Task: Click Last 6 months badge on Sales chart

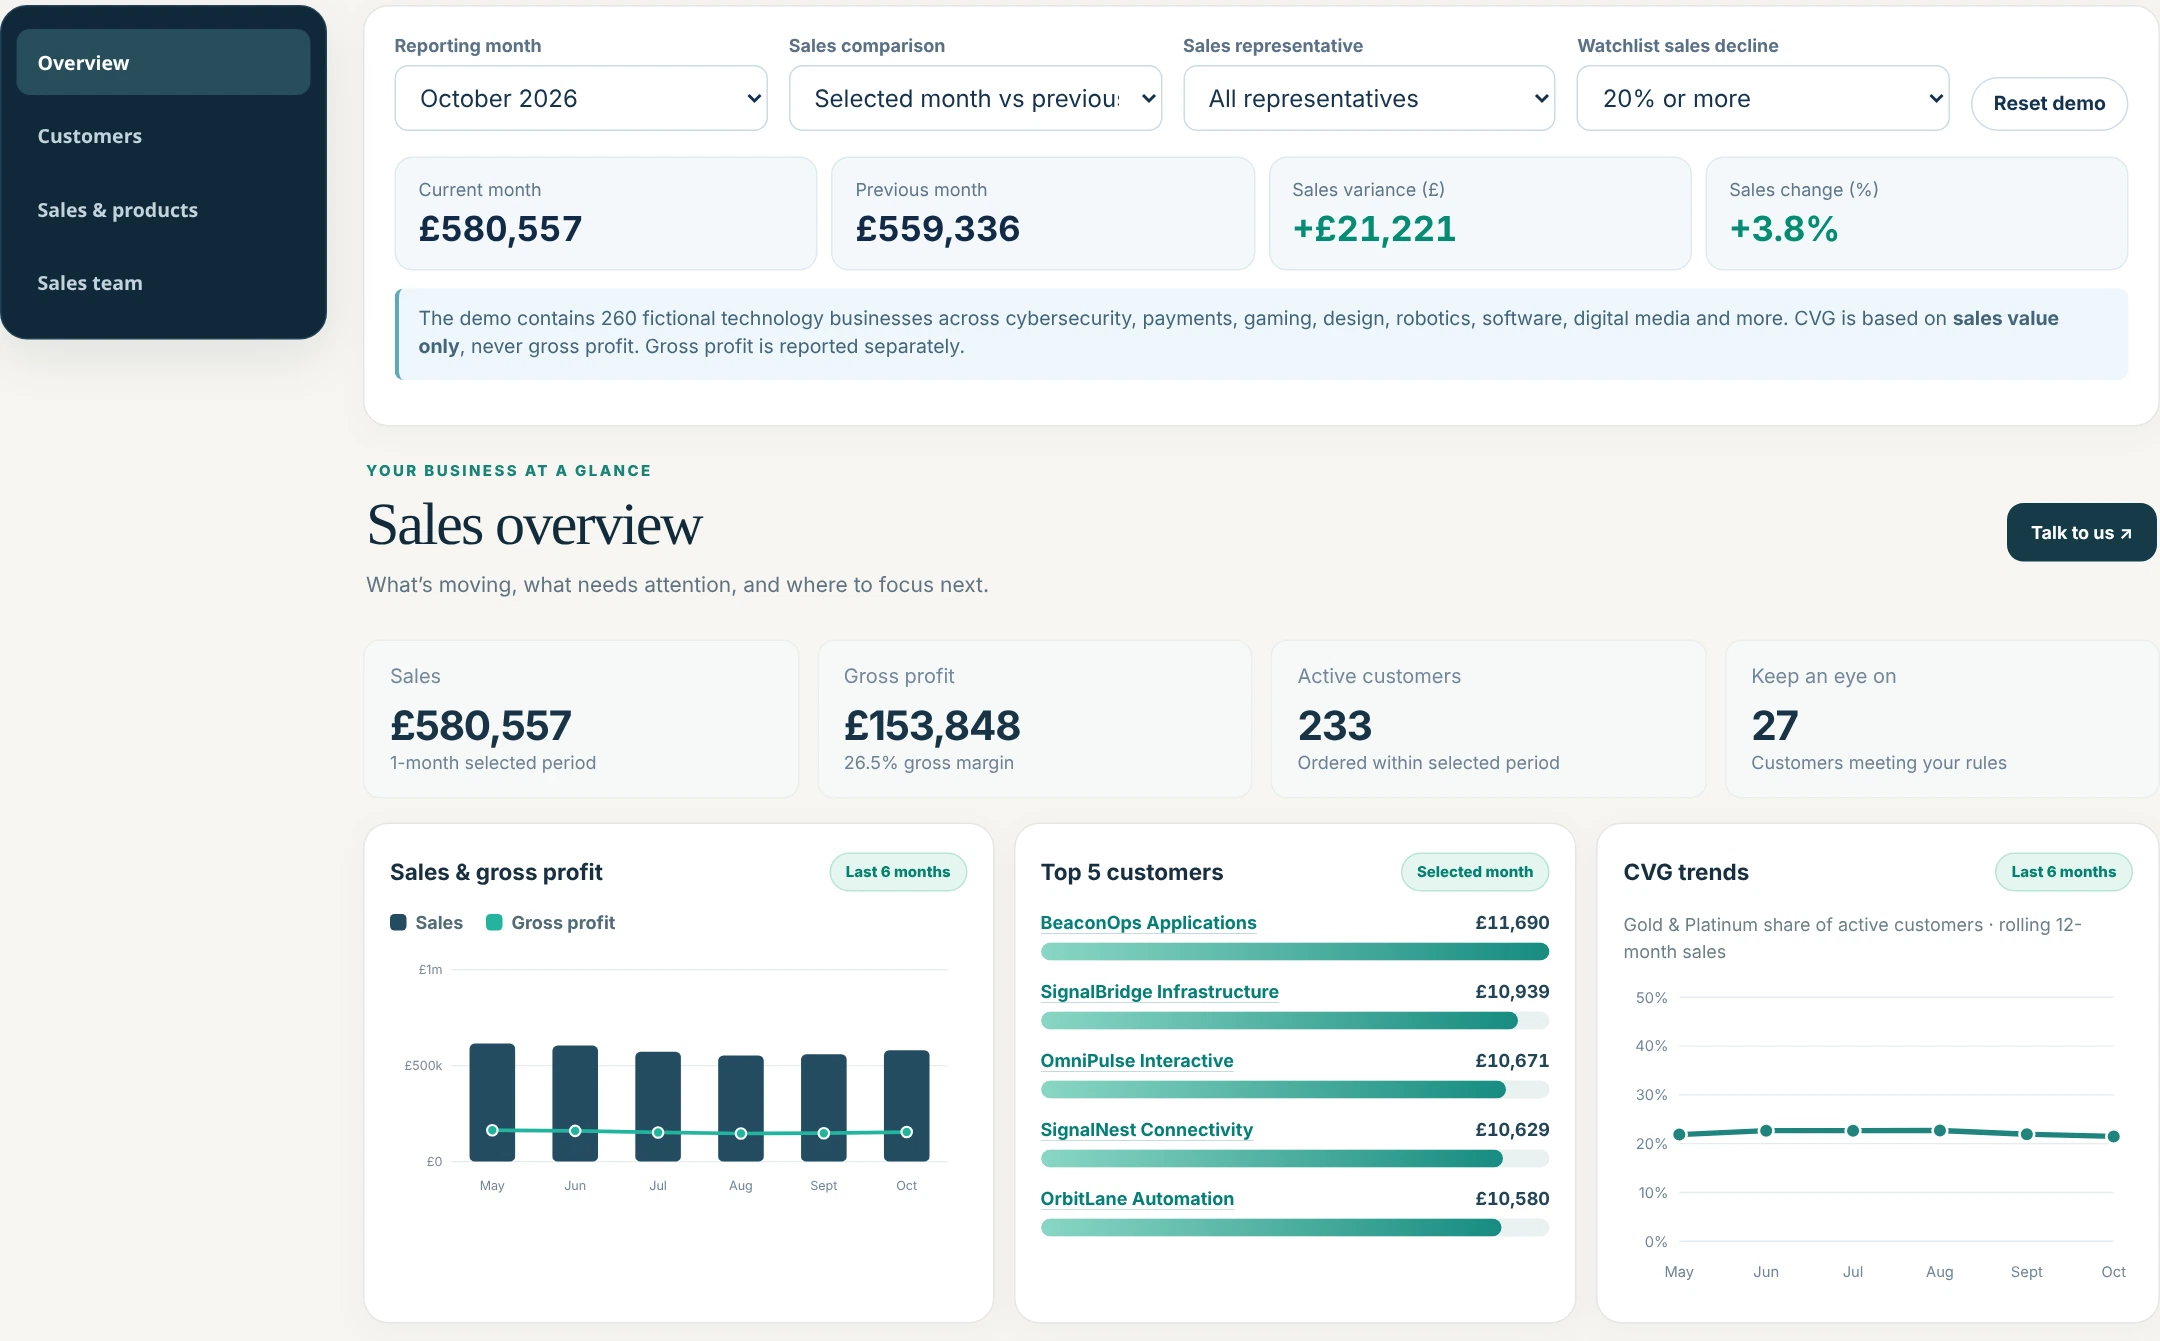Action: click(898, 872)
